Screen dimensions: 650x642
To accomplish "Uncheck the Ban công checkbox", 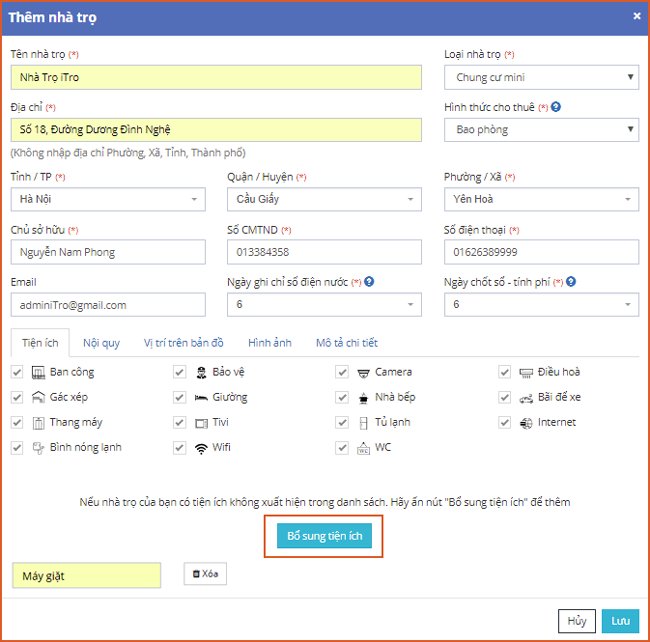I will pos(17,372).
